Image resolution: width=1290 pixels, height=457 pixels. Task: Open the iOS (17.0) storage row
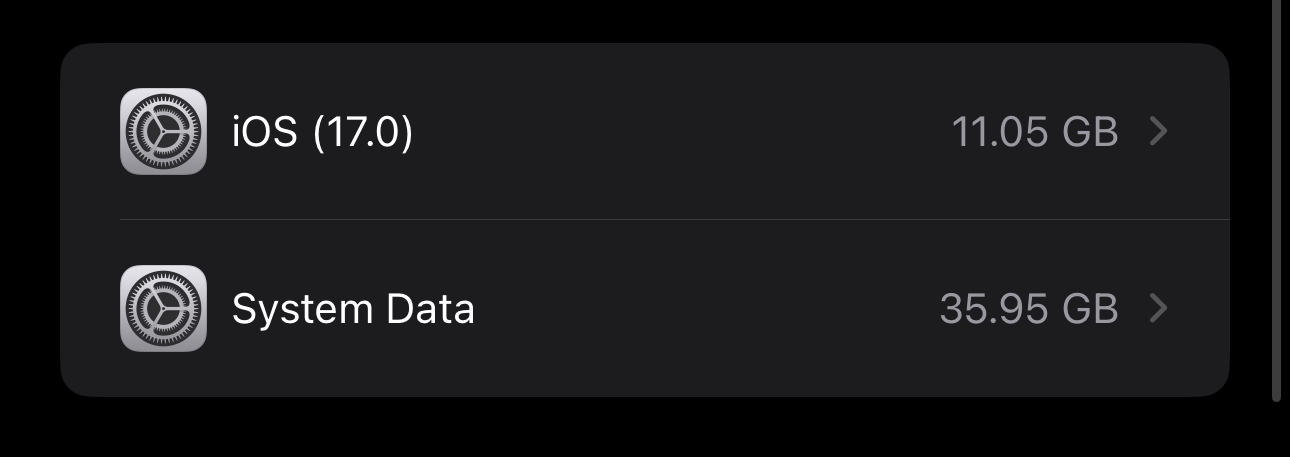(x=640, y=132)
